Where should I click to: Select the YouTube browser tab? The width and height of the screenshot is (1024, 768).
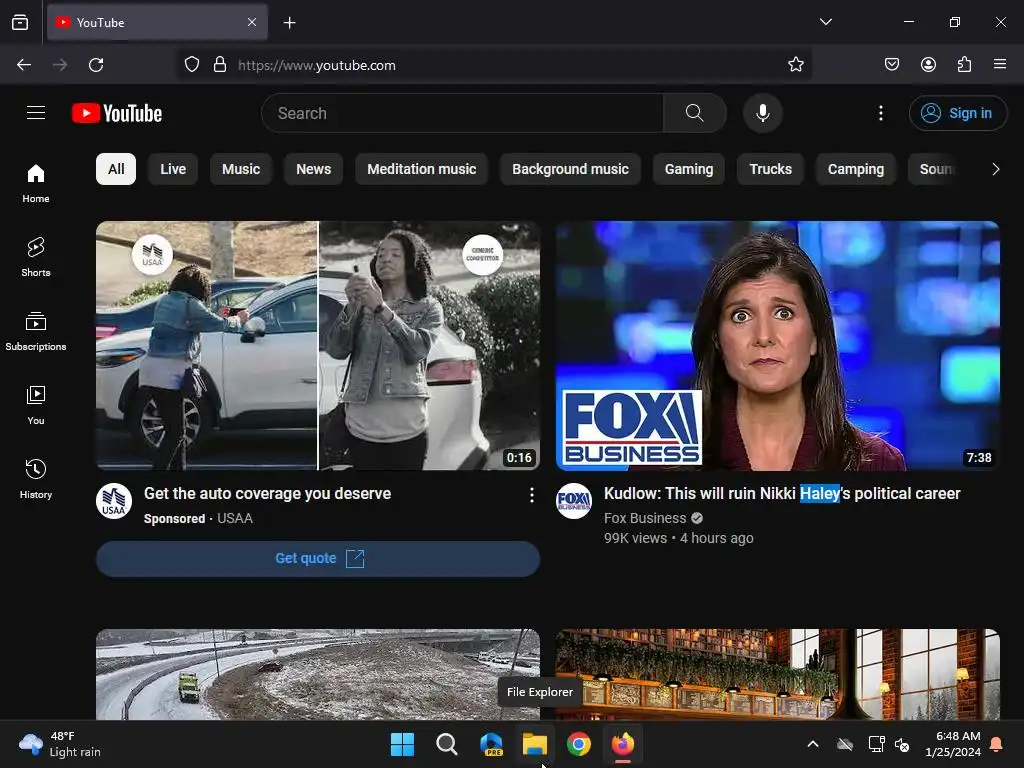click(x=157, y=22)
